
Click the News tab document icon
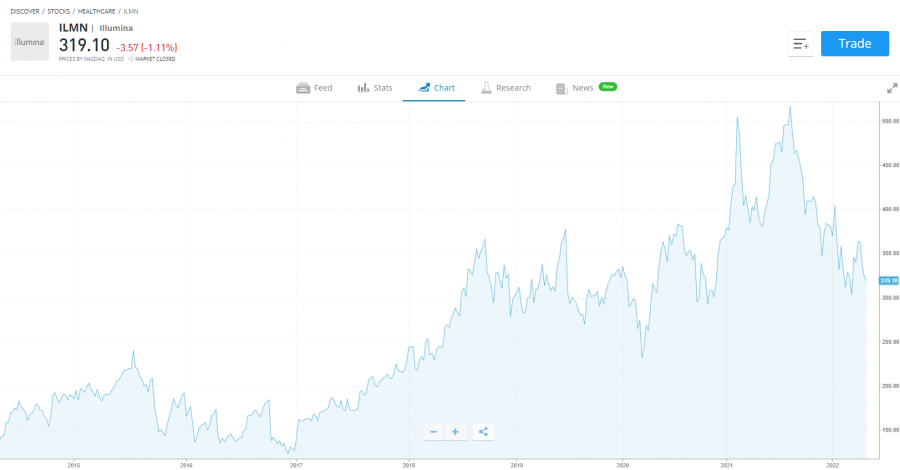point(561,88)
